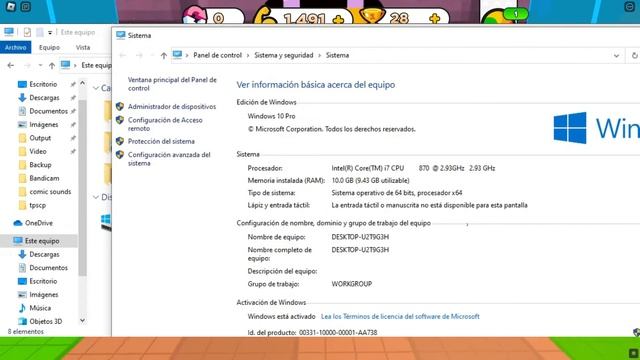
Task: Select Escritorio in quick access list
Action: pos(43,84)
